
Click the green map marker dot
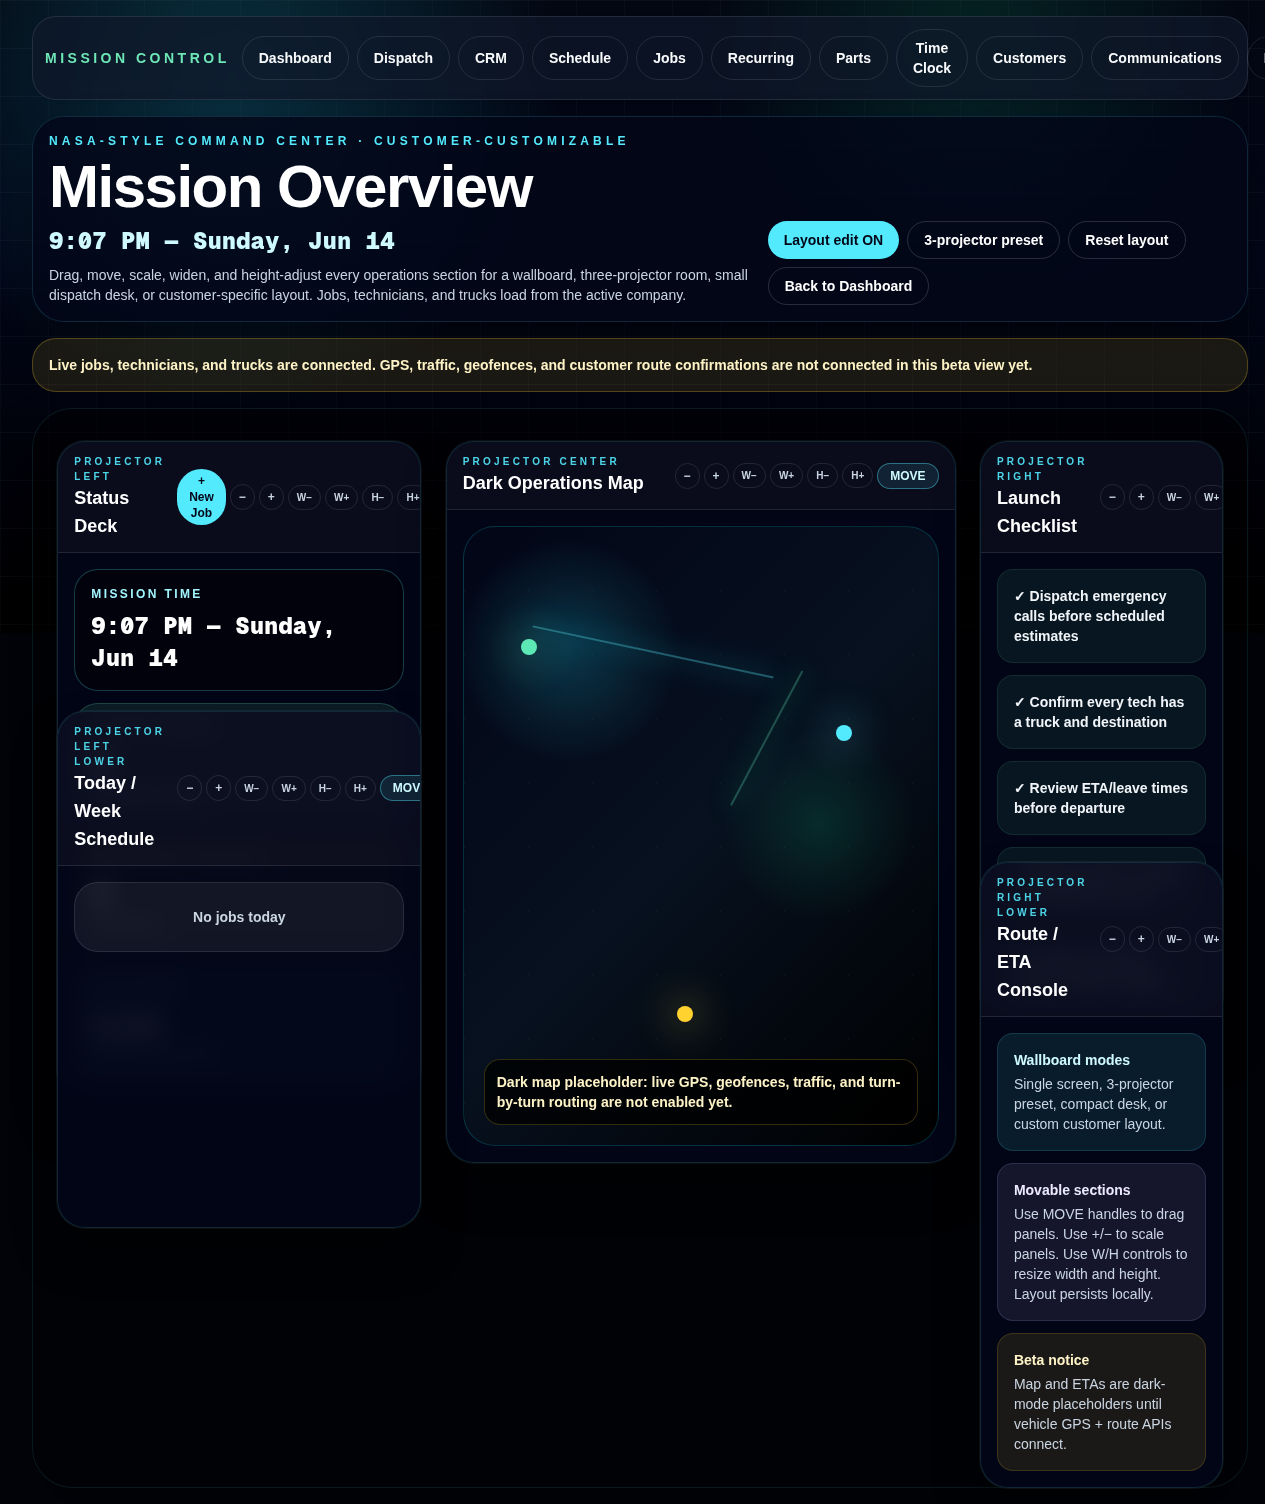point(529,647)
